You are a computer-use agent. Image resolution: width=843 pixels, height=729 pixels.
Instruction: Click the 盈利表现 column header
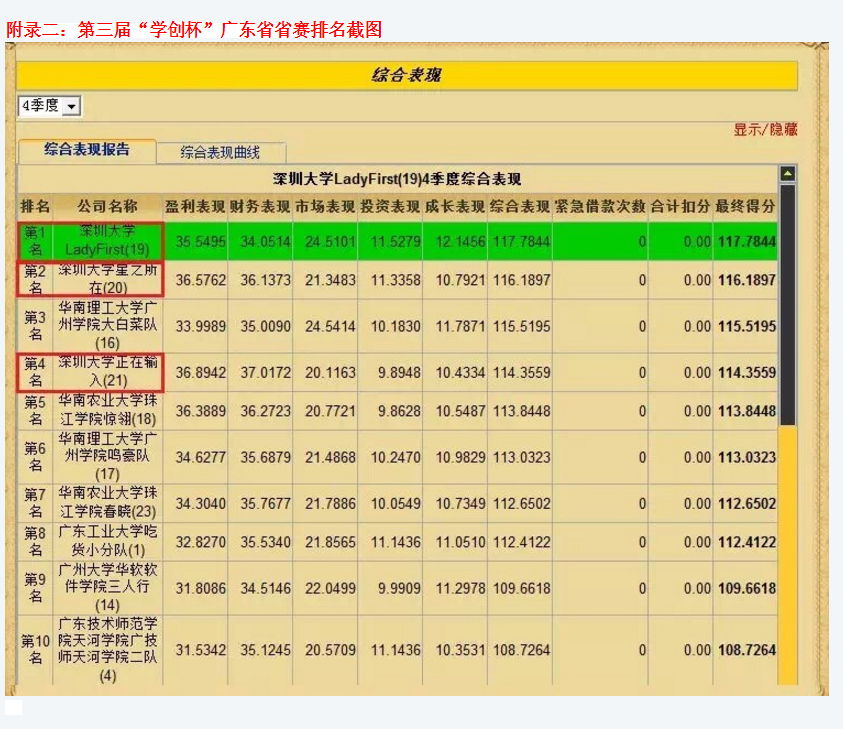(x=195, y=206)
